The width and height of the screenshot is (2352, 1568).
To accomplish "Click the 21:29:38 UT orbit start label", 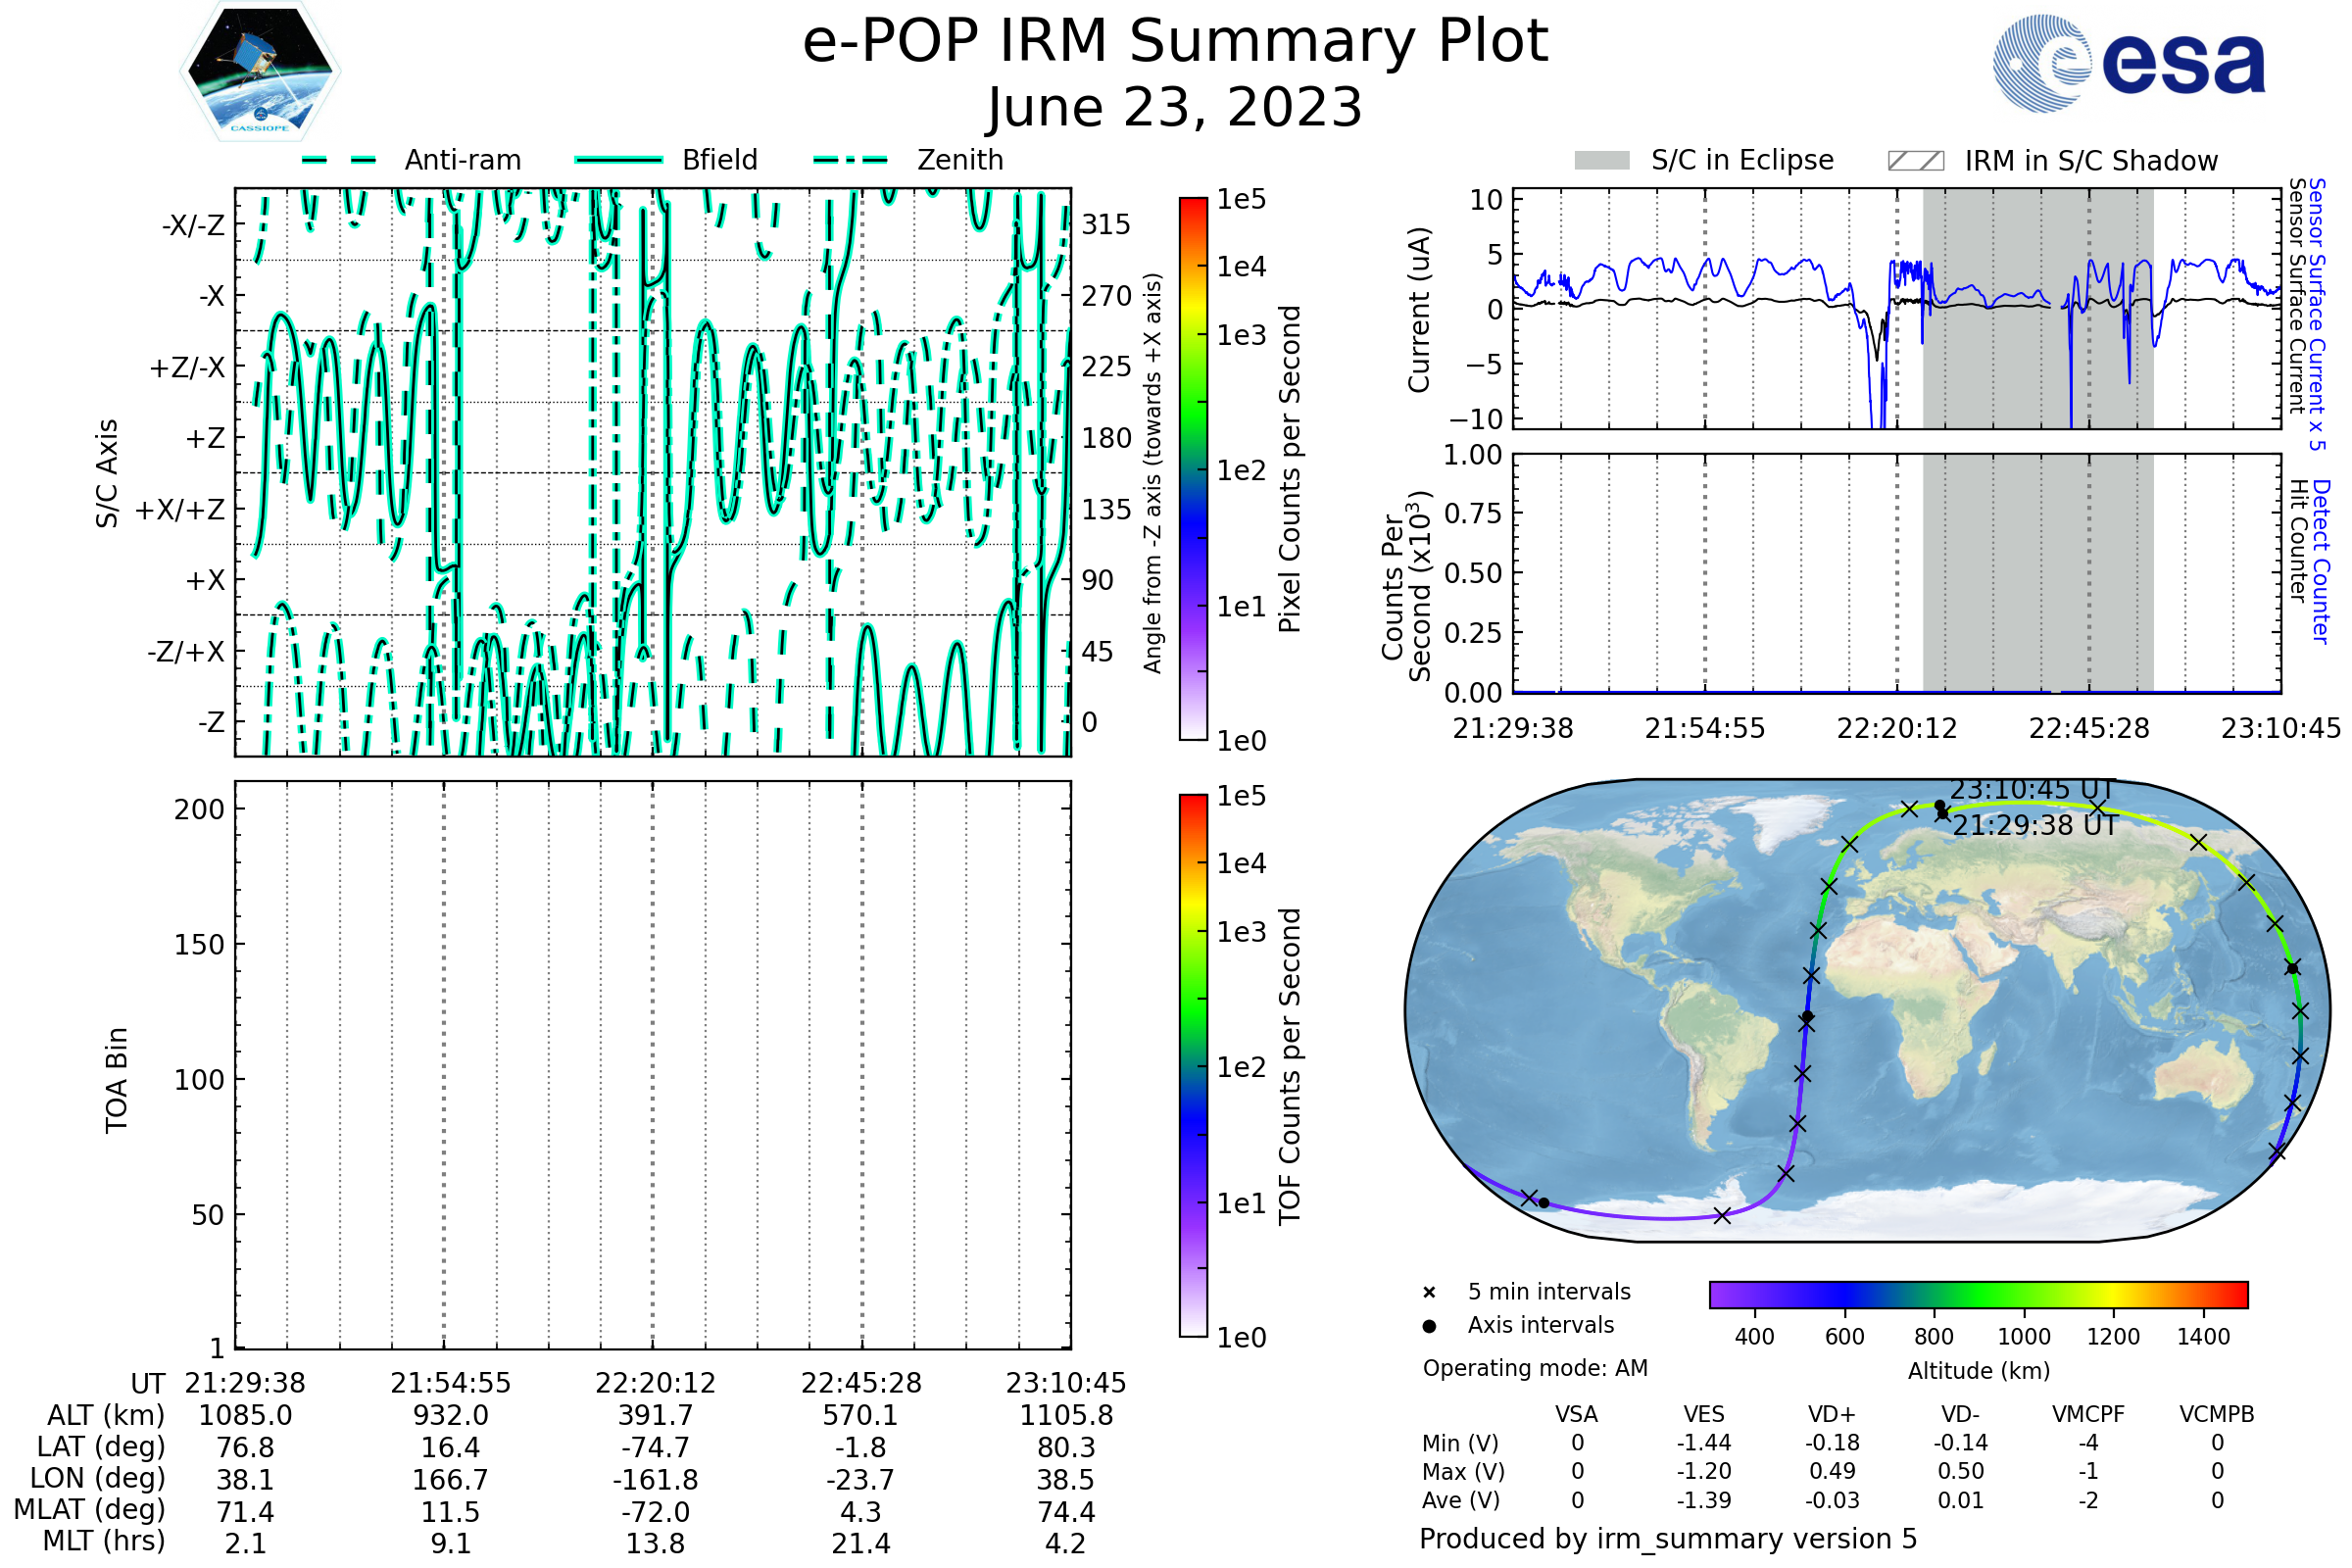I will pyautogui.click(x=2035, y=826).
